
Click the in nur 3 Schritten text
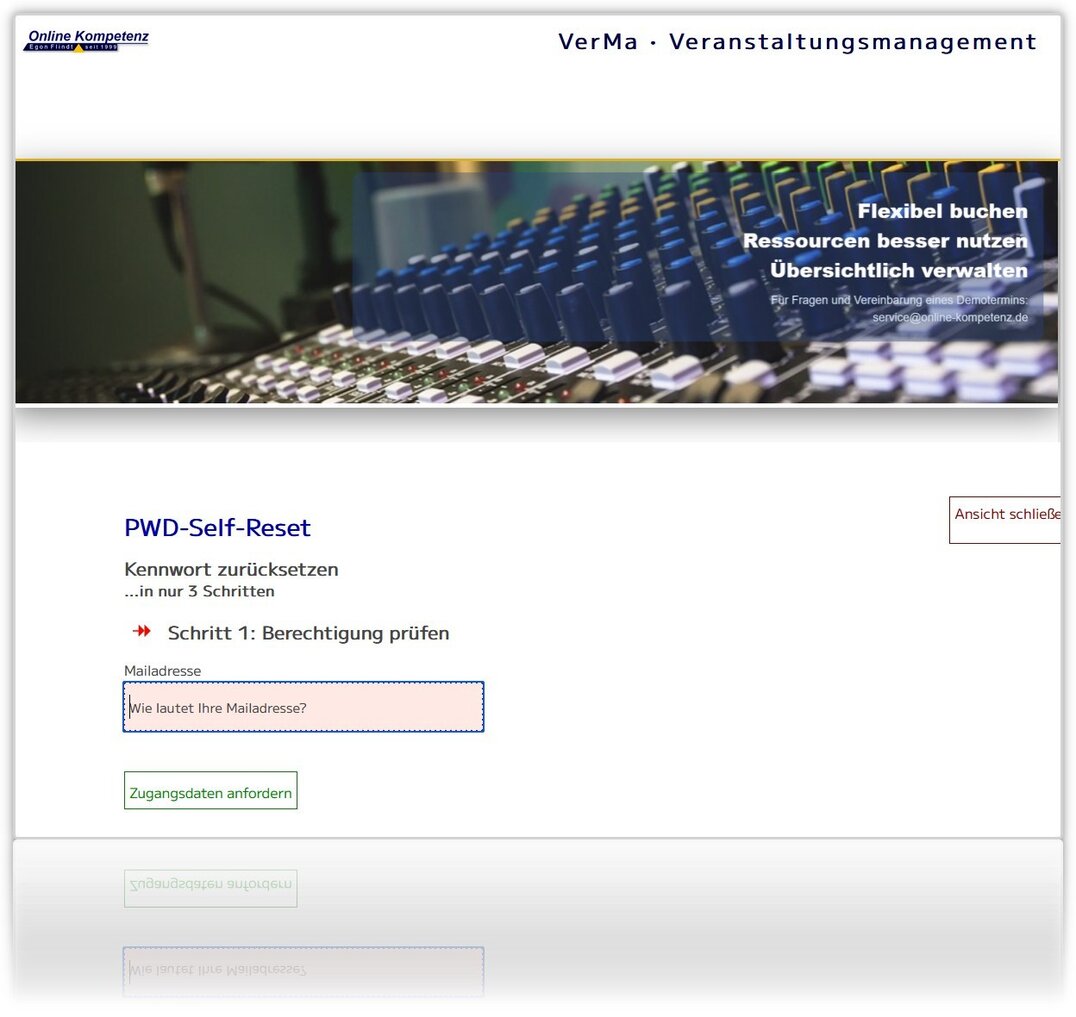pos(199,592)
